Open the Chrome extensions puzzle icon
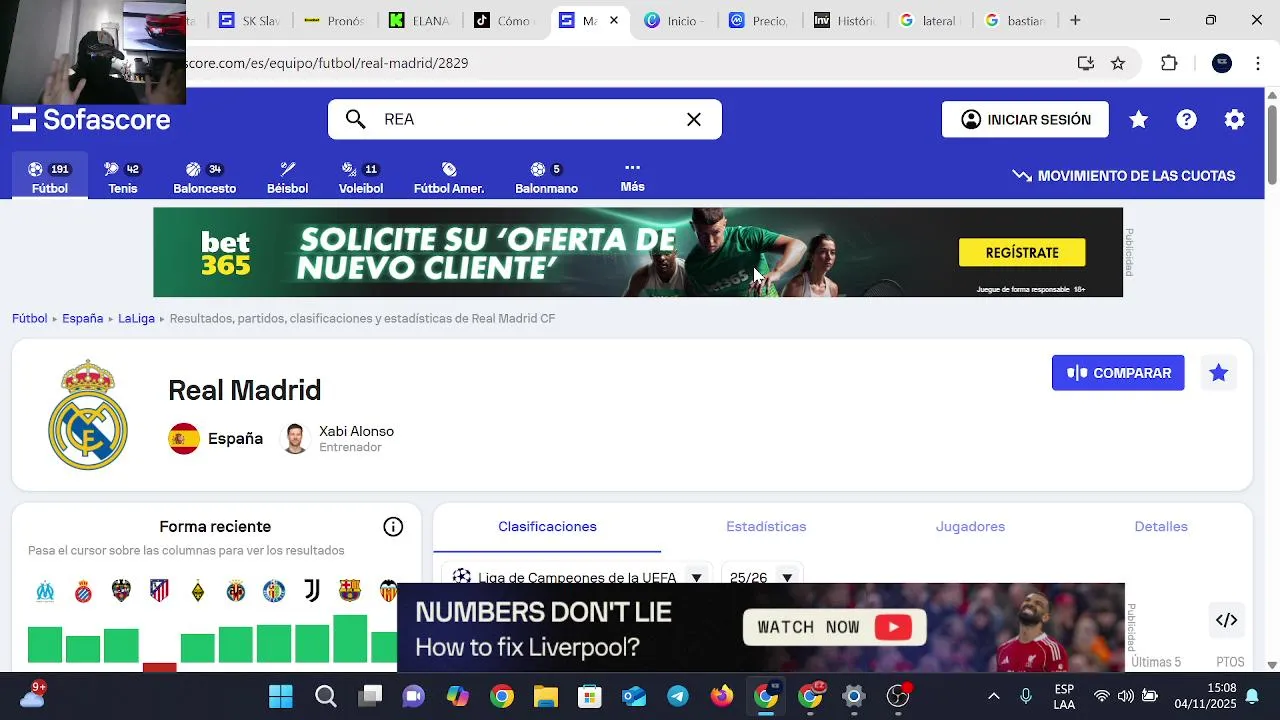1280x720 pixels. (x=1169, y=63)
